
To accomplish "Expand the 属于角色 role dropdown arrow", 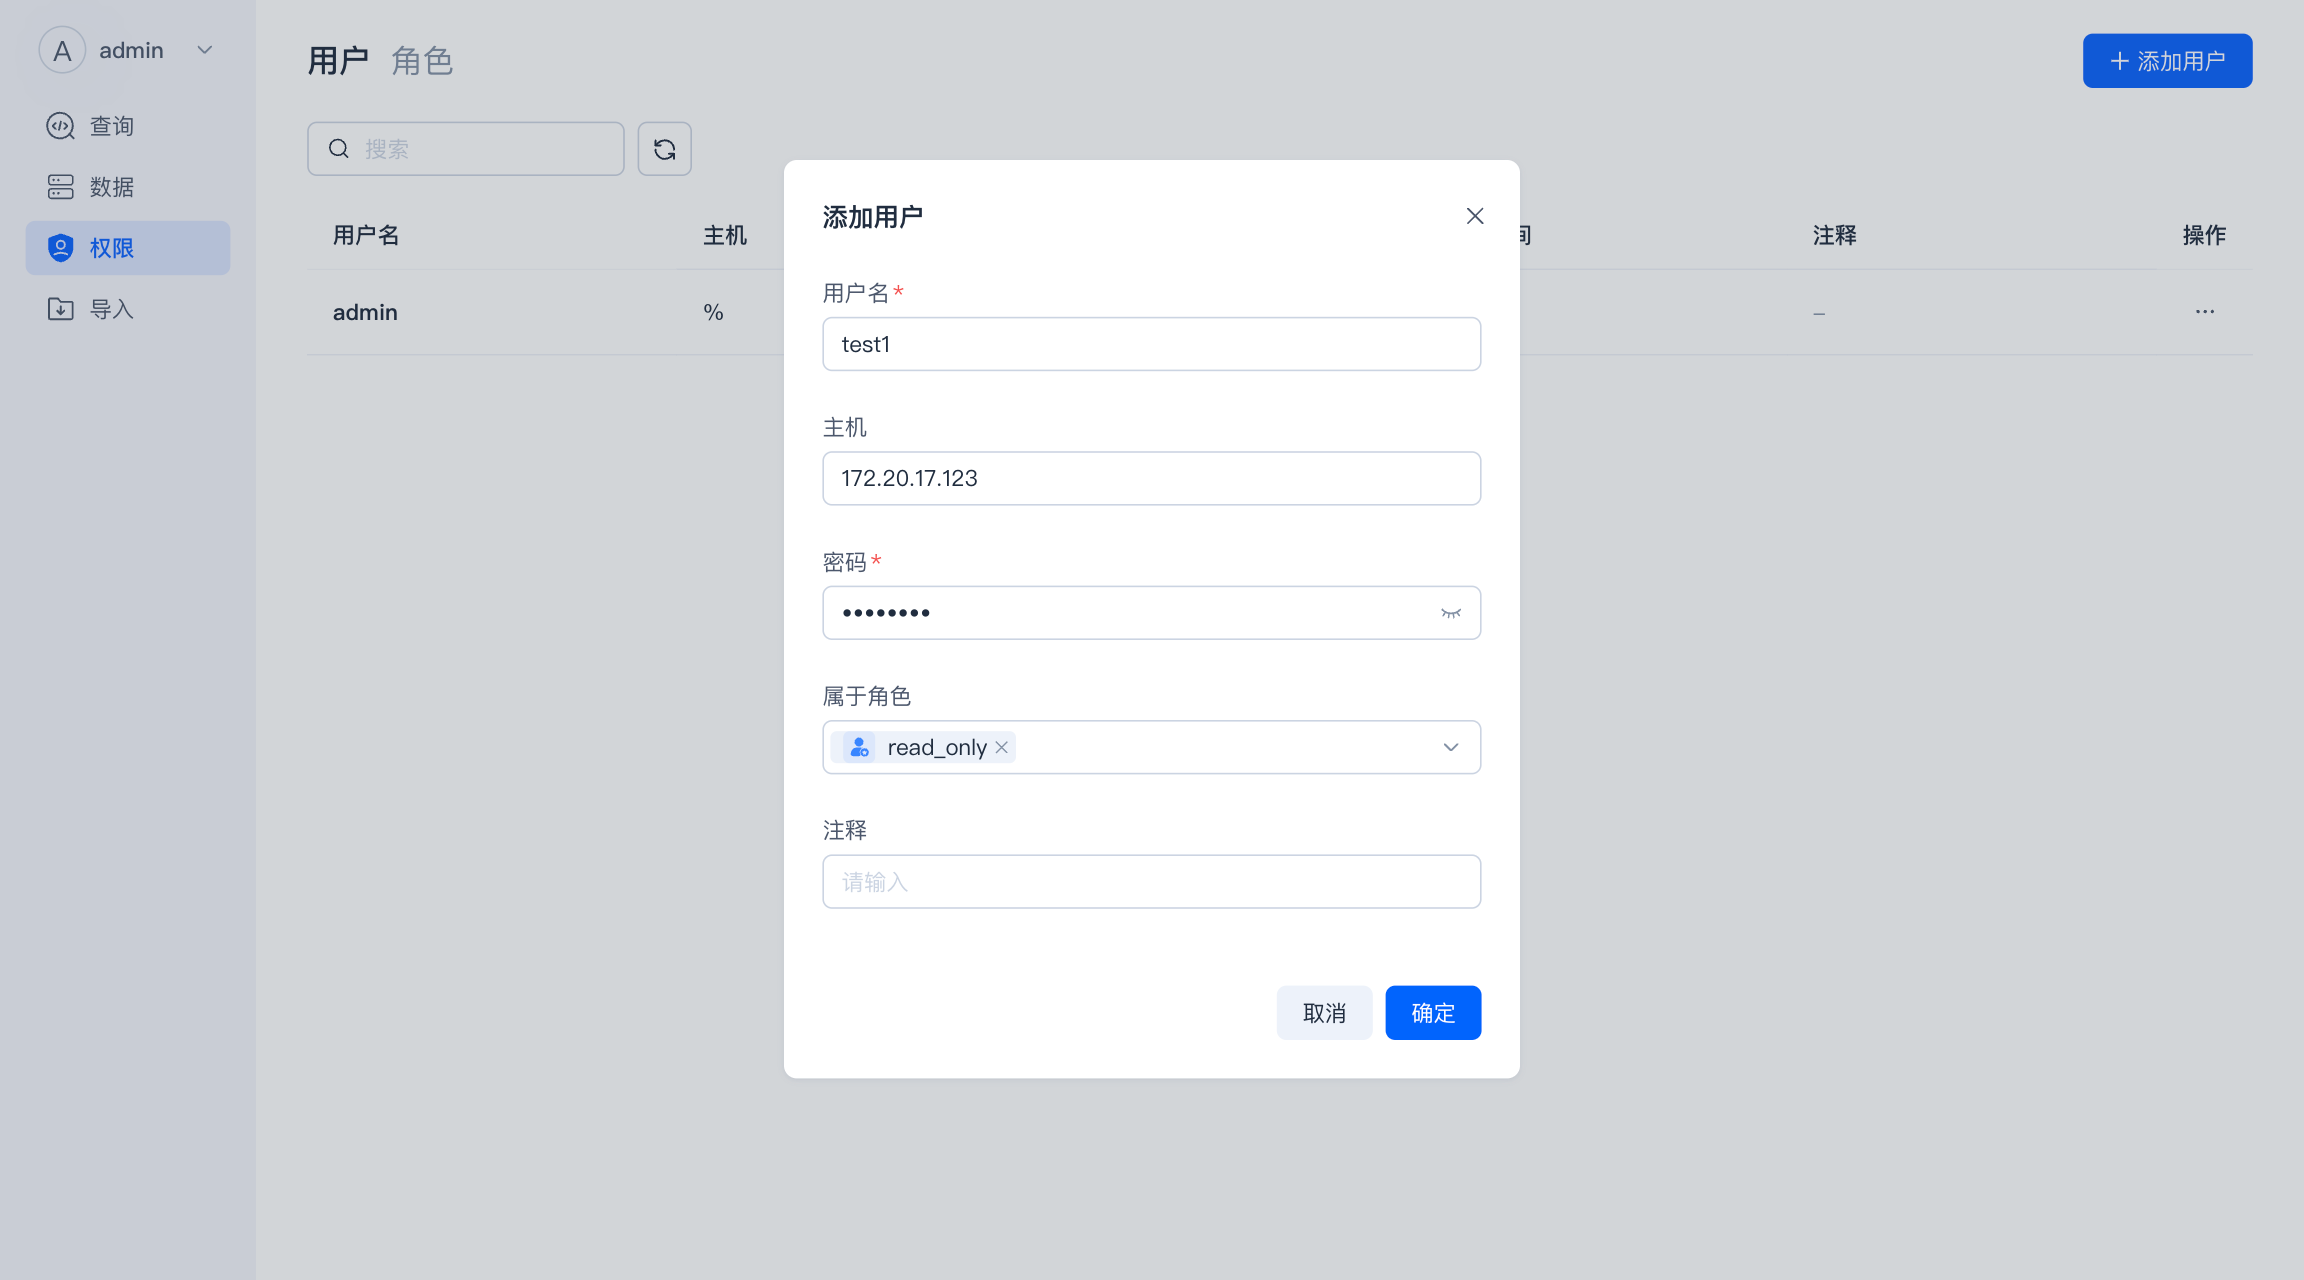I will [1450, 747].
